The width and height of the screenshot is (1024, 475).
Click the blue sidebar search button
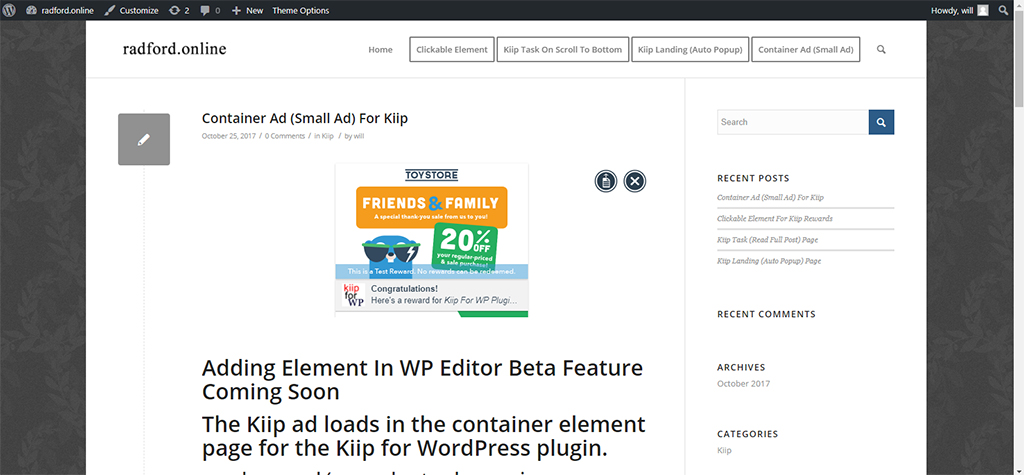pos(881,122)
